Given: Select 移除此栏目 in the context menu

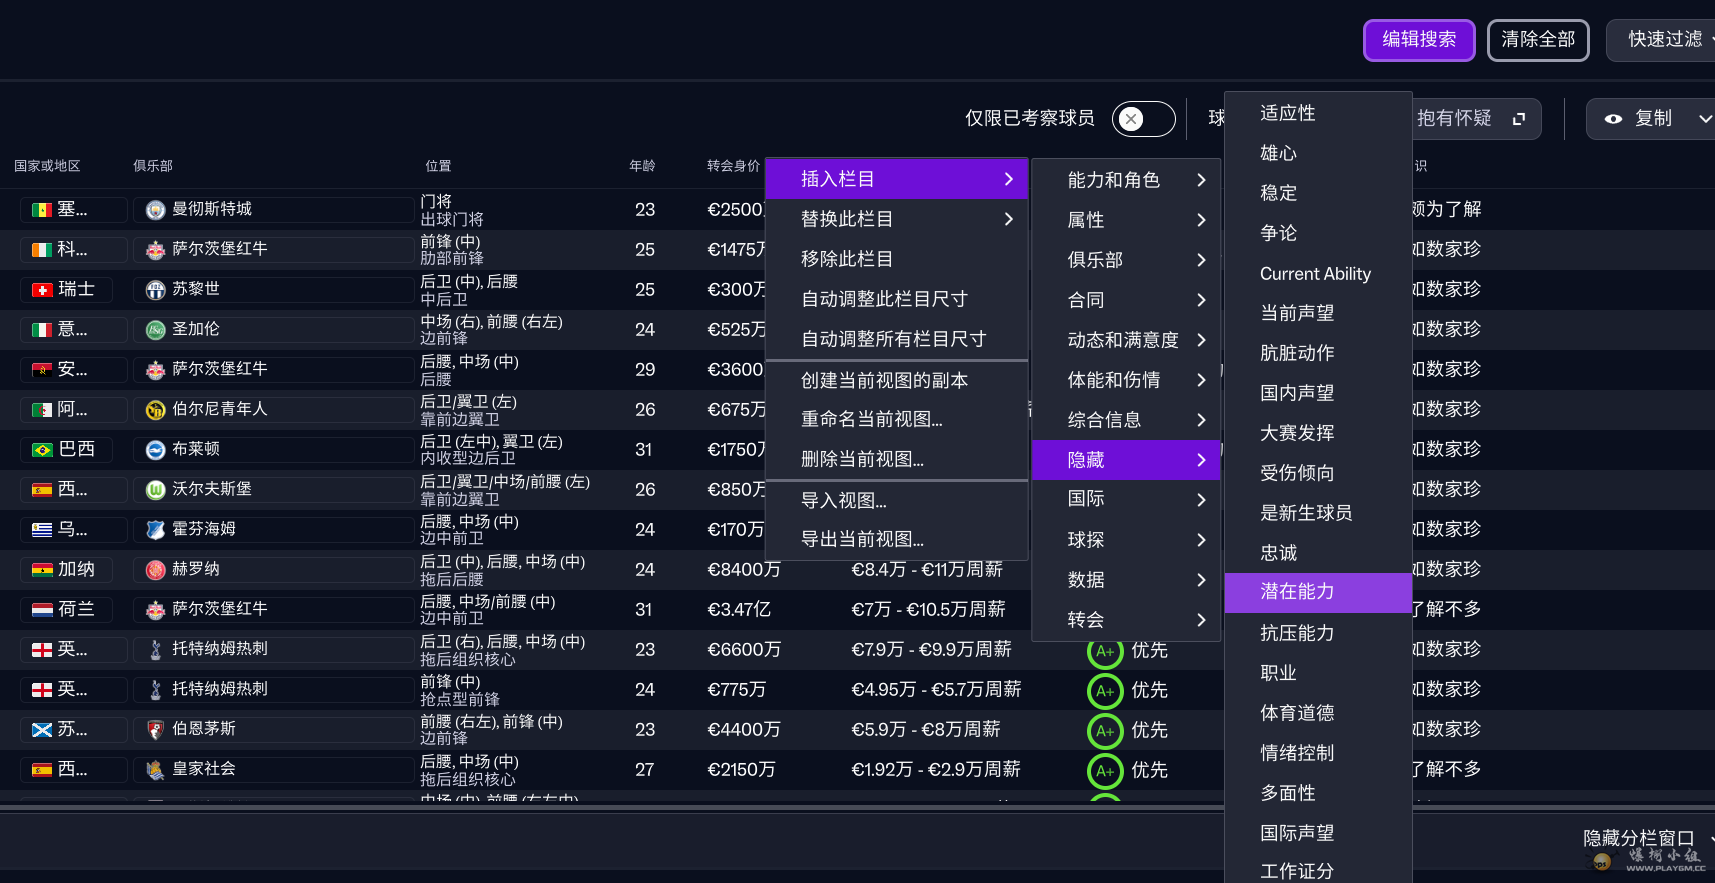Looking at the screenshot, I should click(847, 259).
